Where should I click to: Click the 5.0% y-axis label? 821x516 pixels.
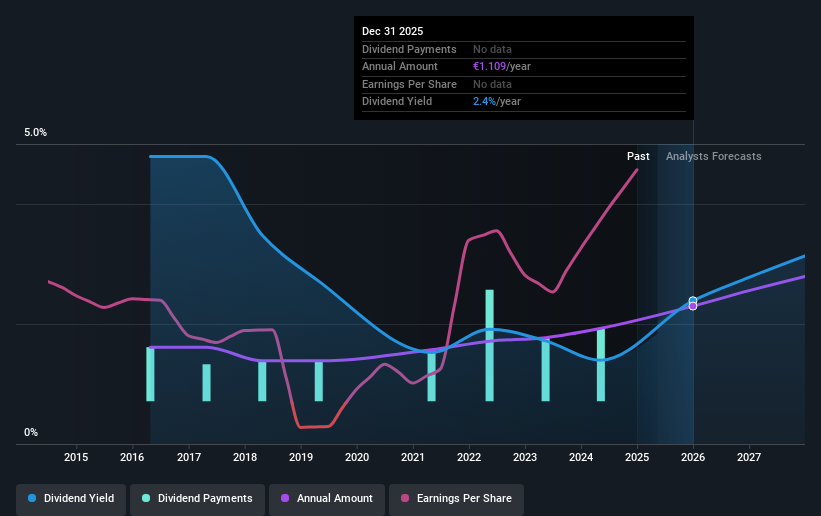[x=35, y=133]
